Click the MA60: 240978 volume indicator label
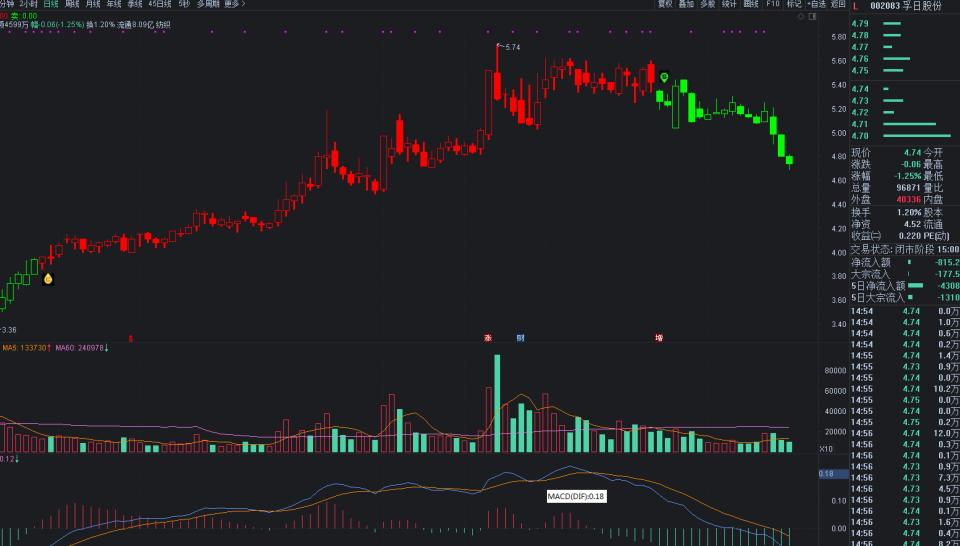Viewport: 960px width, 546px height. coord(82,348)
